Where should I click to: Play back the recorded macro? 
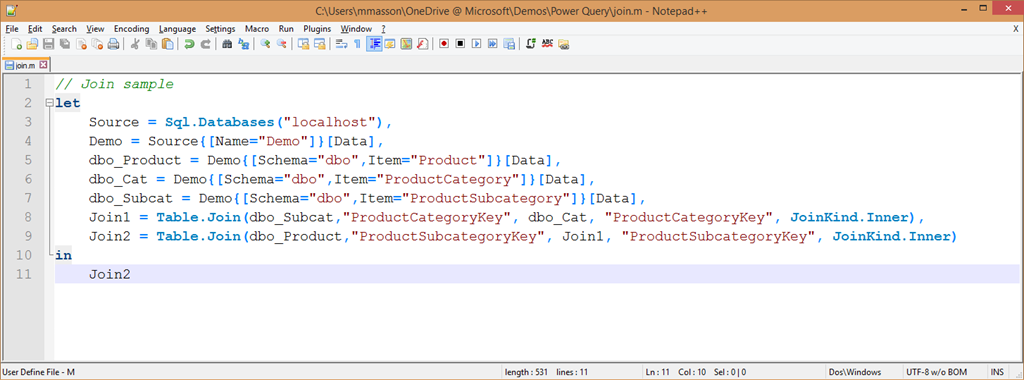pyautogui.click(x=477, y=44)
